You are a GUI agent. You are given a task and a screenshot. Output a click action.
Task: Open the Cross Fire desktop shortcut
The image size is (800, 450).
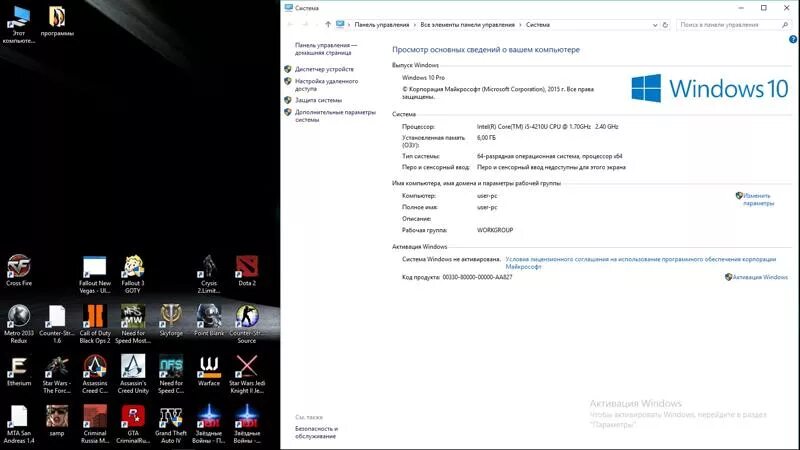pos(19,270)
